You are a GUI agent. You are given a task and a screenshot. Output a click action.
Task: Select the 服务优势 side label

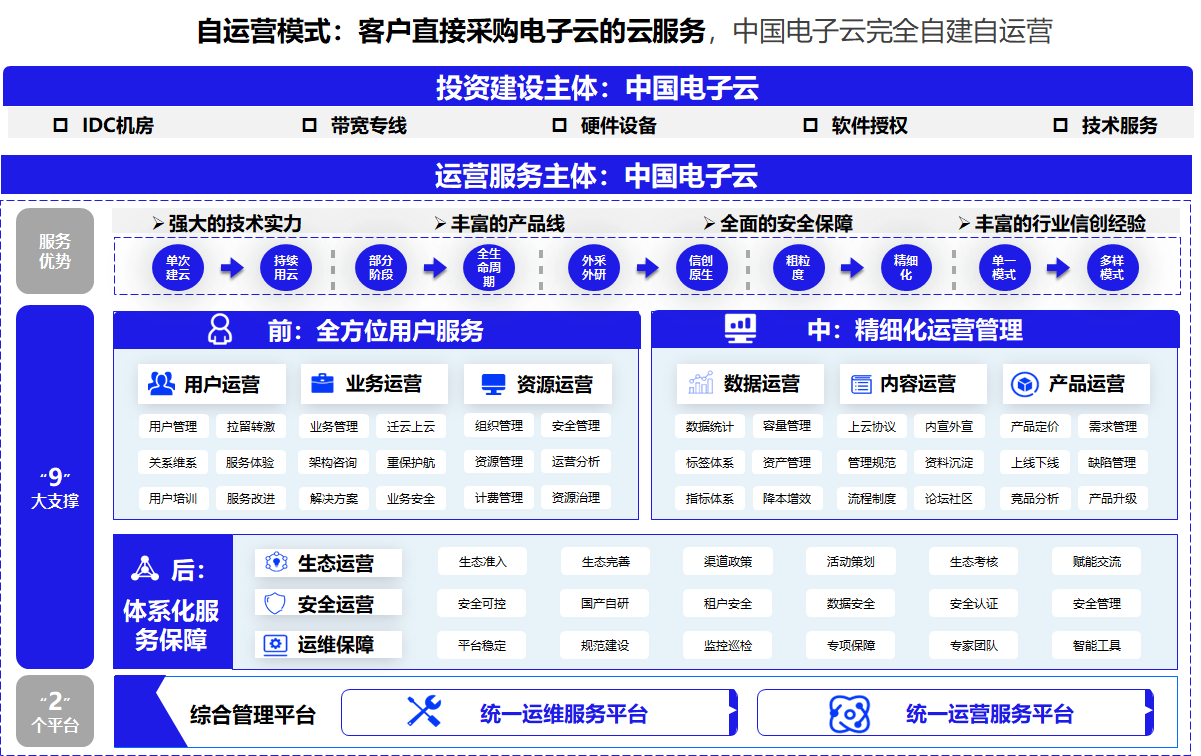click(x=55, y=251)
